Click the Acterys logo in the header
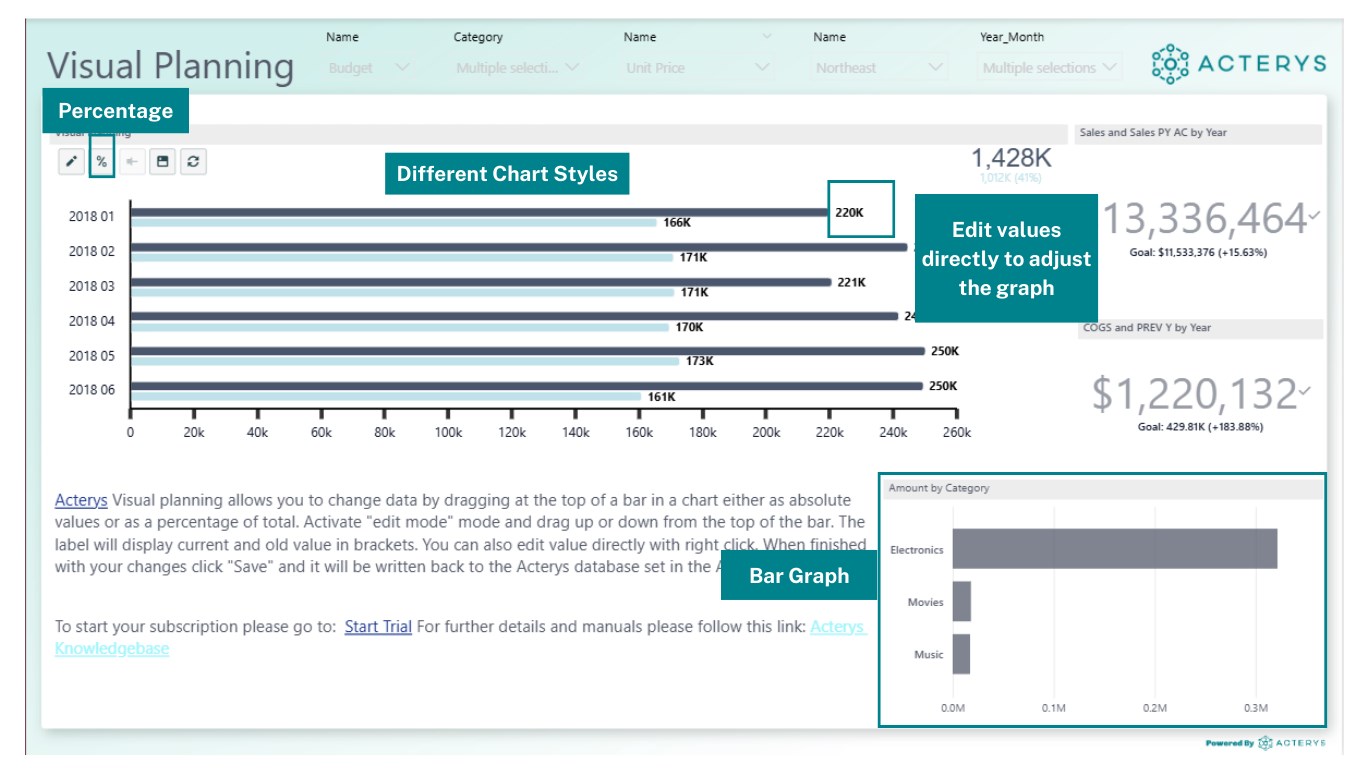1366x768 pixels. (x=1239, y=64)
